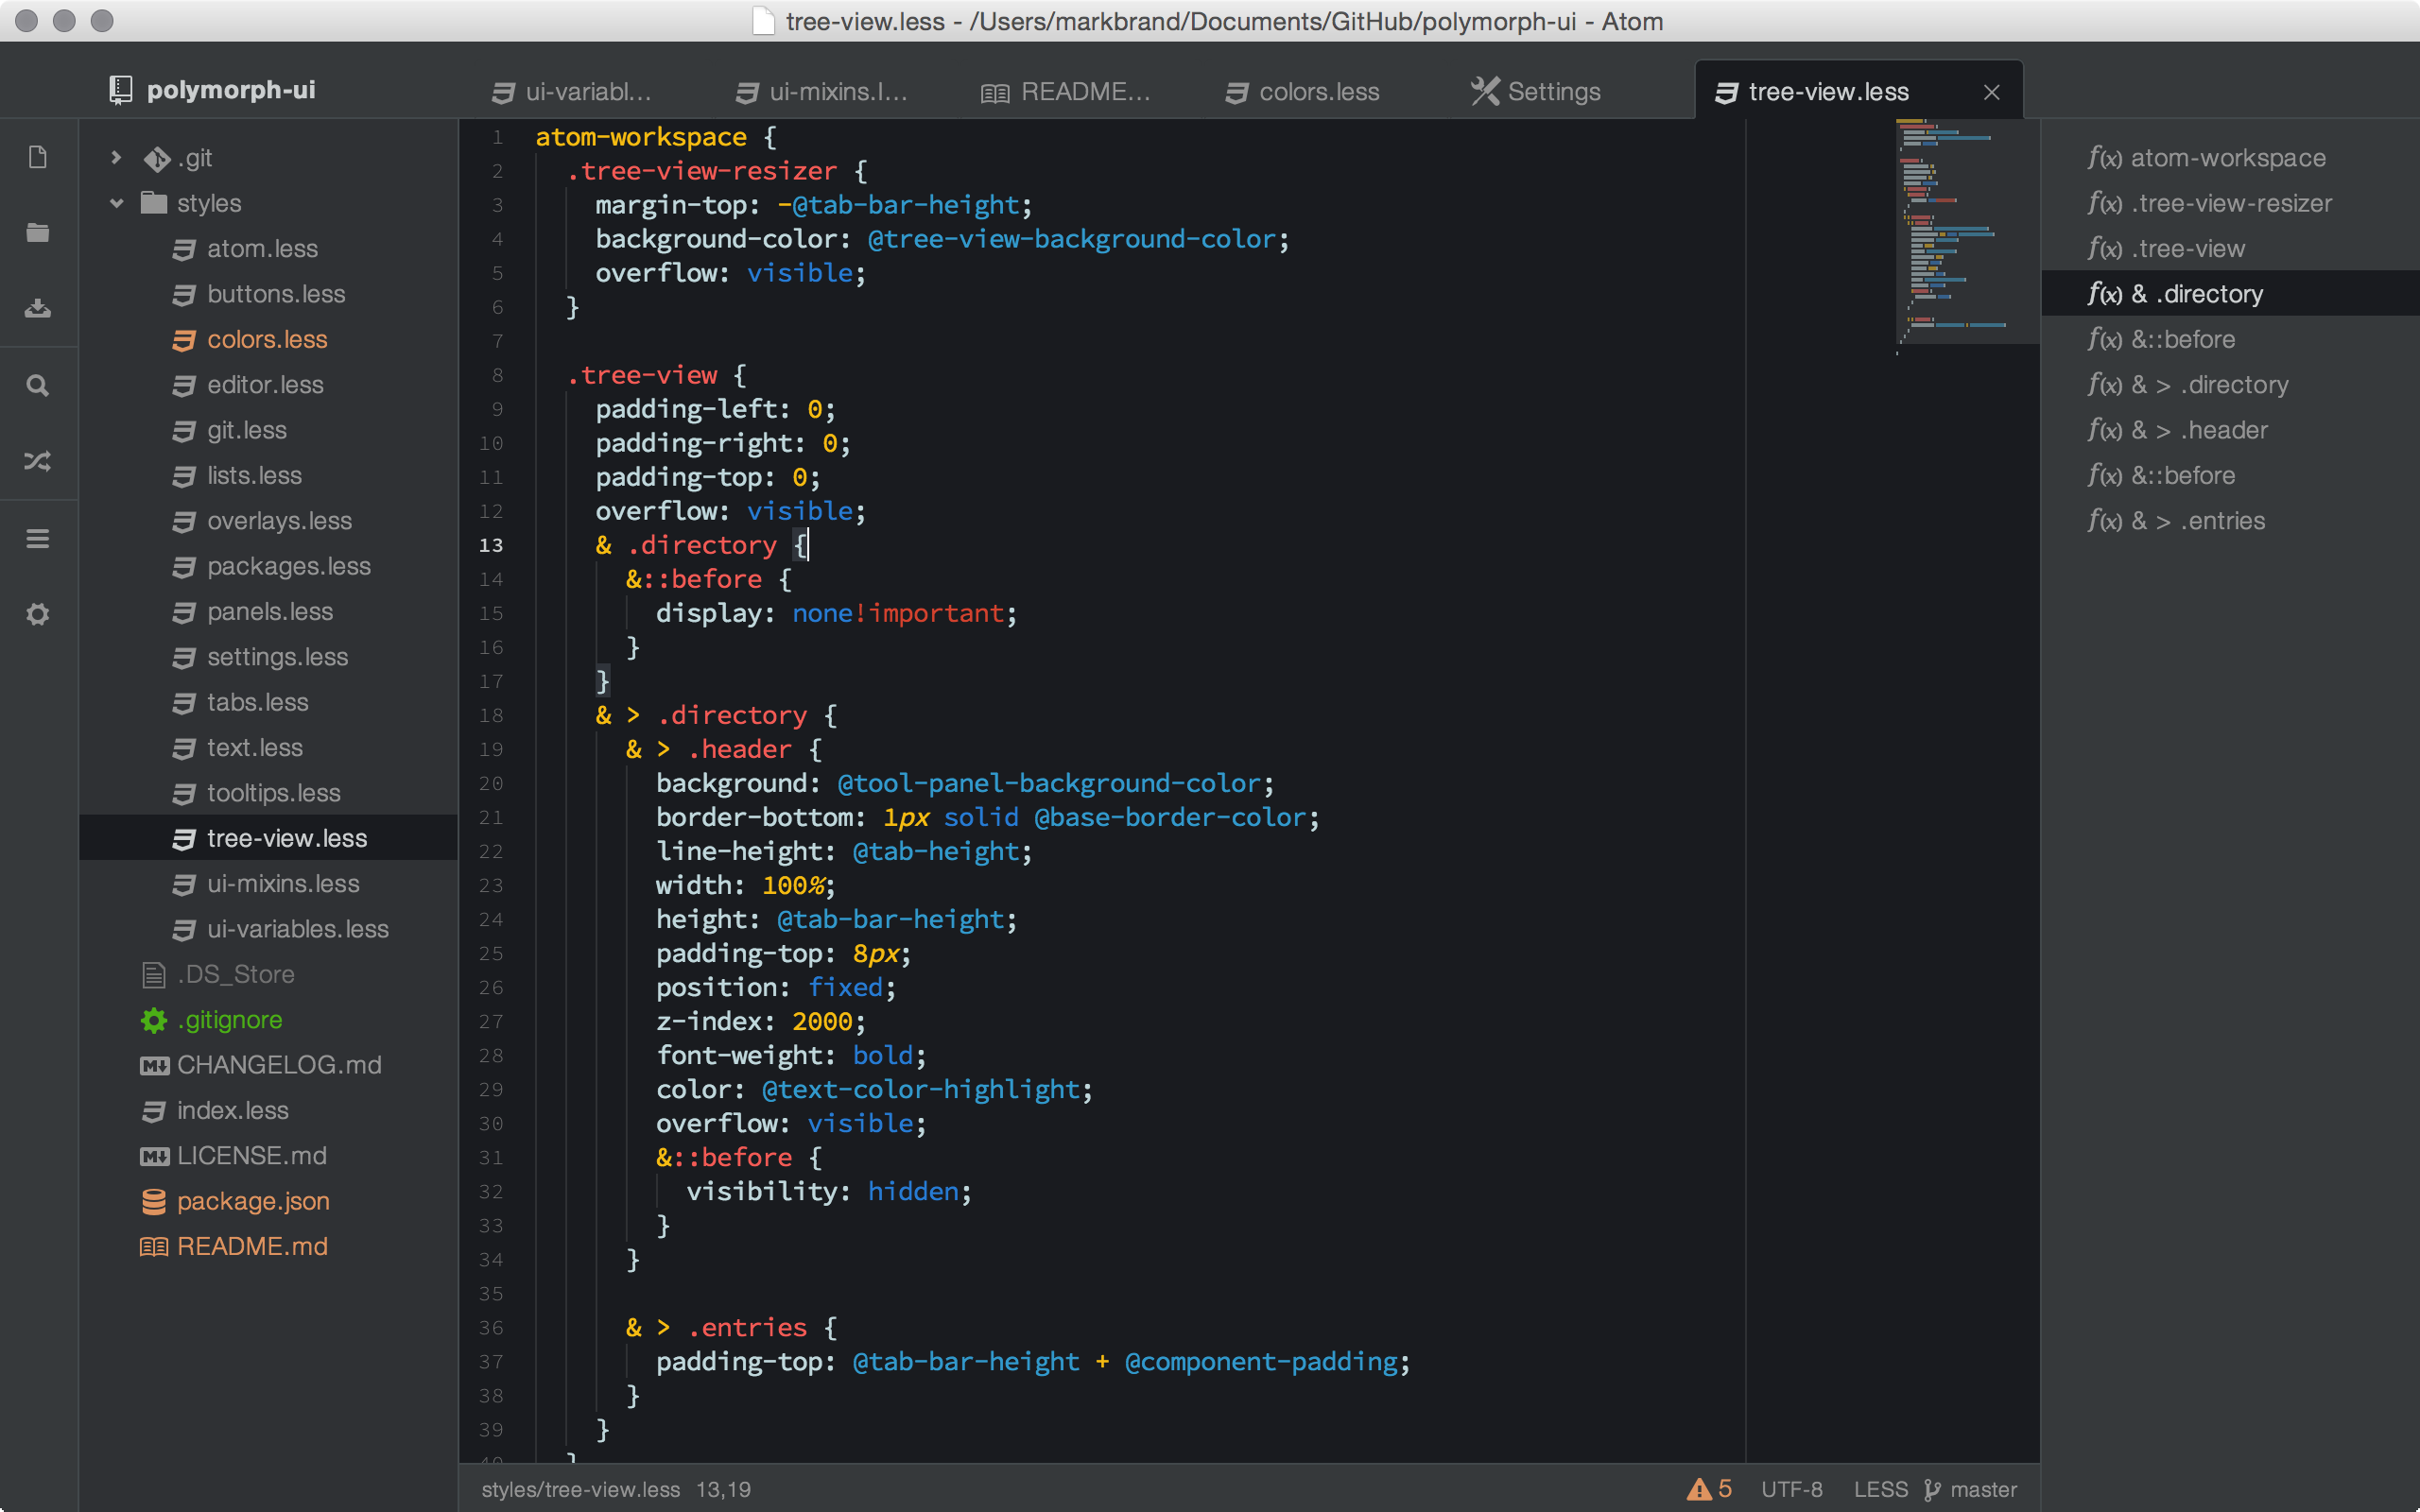Open search via the magnifier icon
This screenshot has height=1512, width=2420.
38,385
